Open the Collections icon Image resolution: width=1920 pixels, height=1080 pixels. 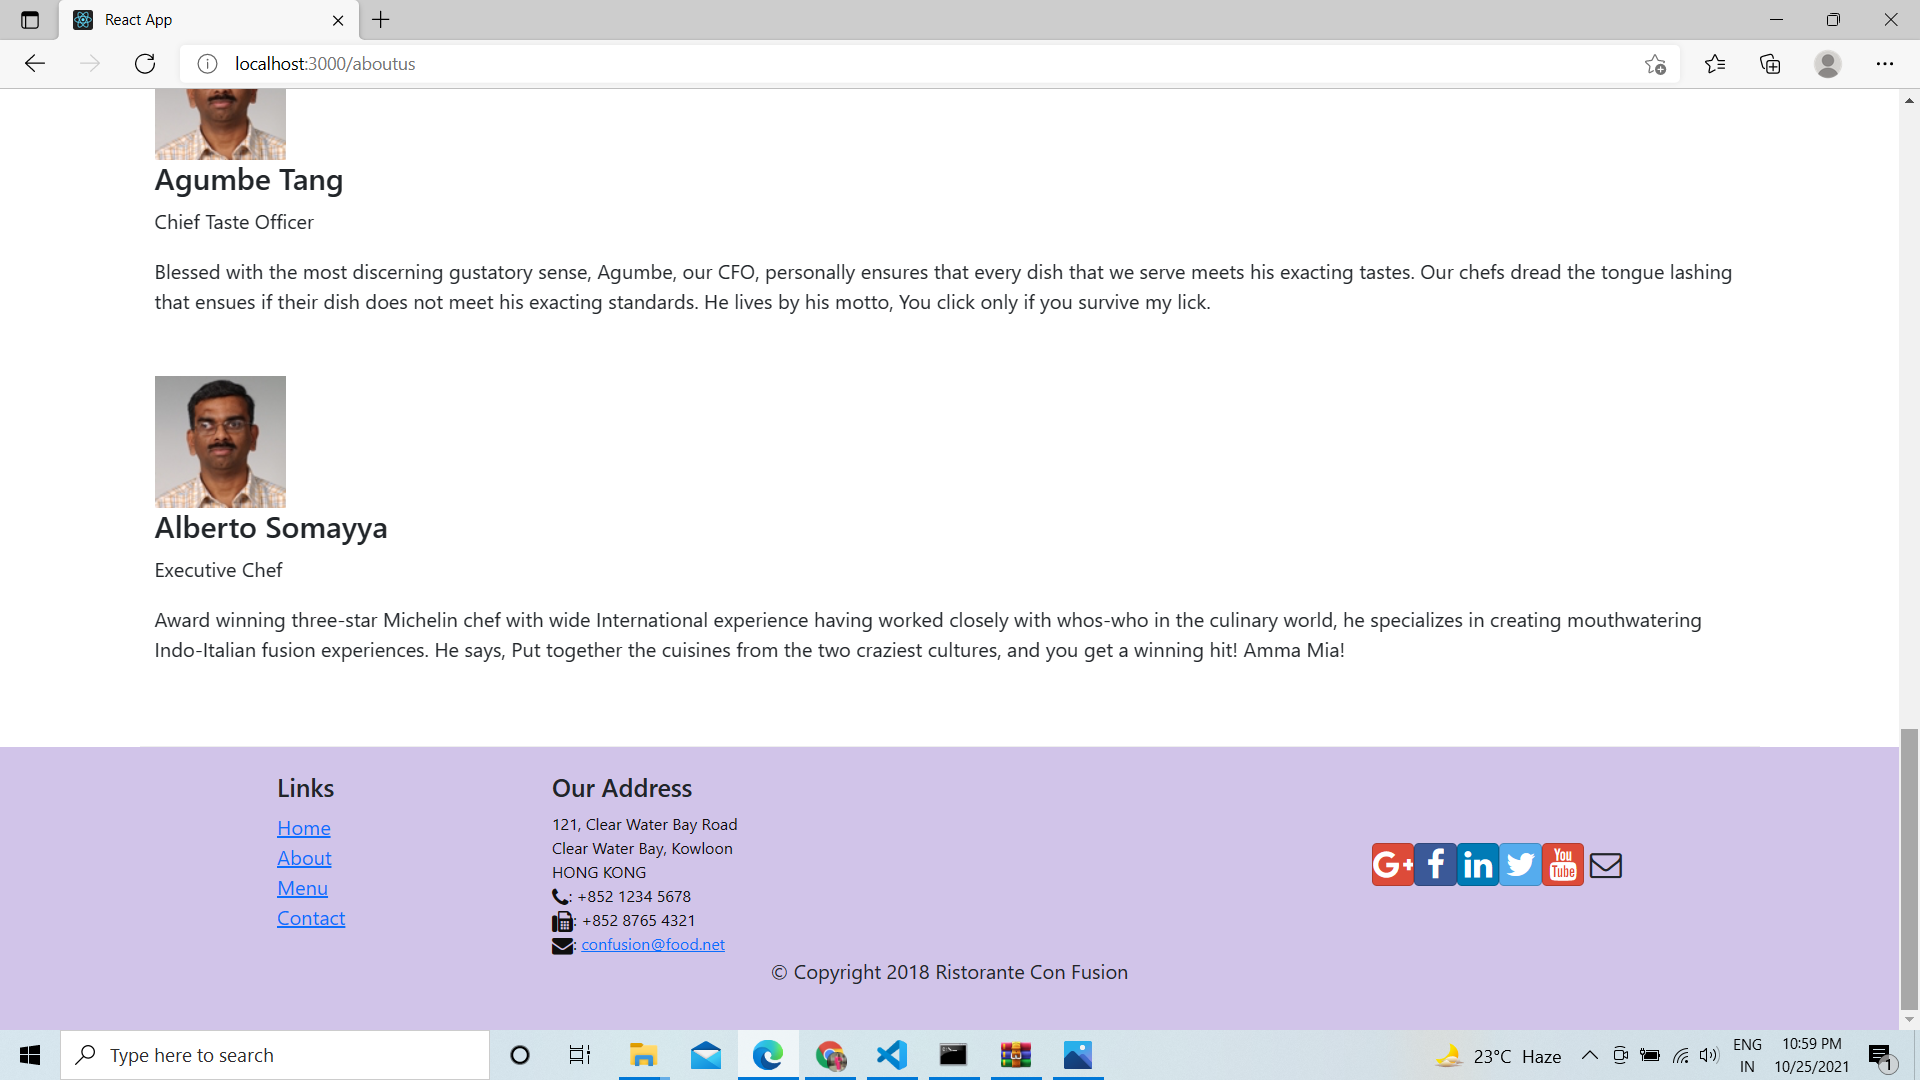pyautogui.click(x=1770, y=64)
